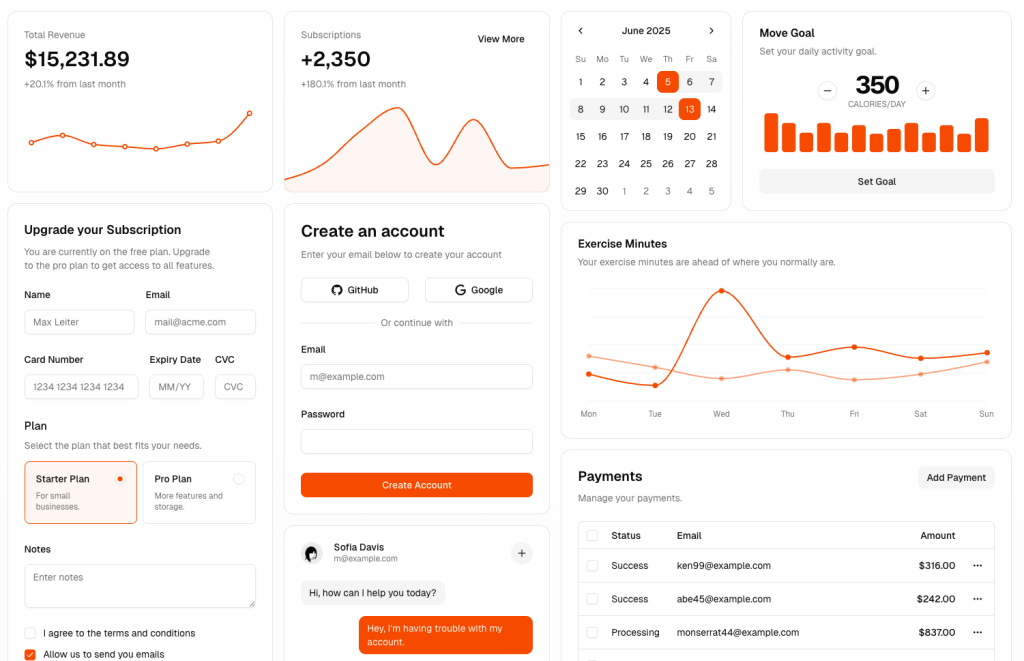
Task: Open actions menu for monserrat44@example.com payment
Action: click(x=977, y=632)
